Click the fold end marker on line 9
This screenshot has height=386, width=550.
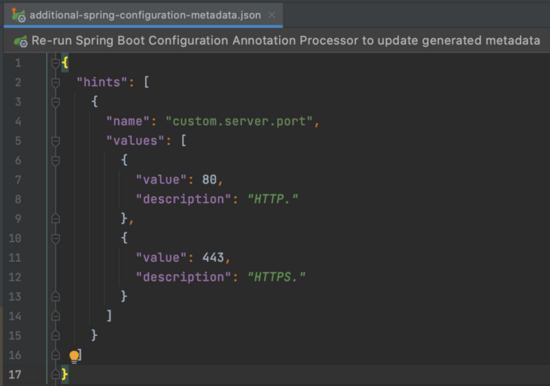[x=55, y=219]
